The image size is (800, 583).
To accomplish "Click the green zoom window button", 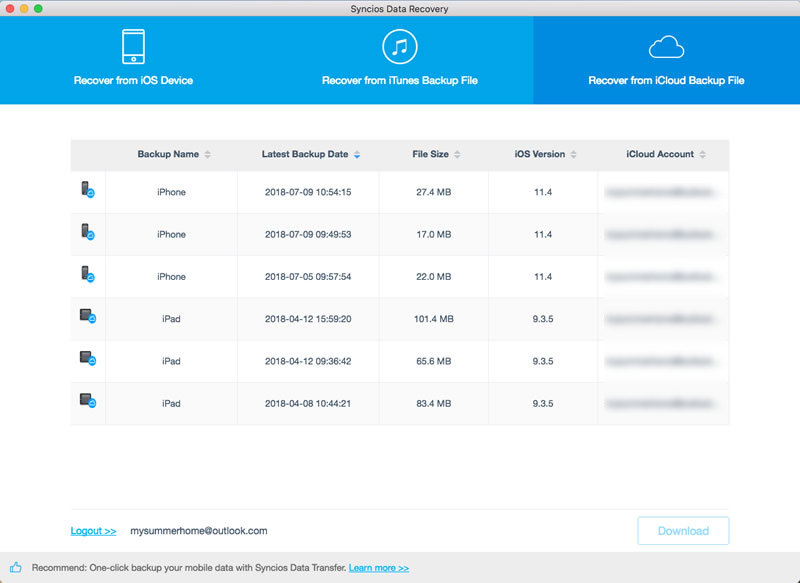I will (38, 9).
